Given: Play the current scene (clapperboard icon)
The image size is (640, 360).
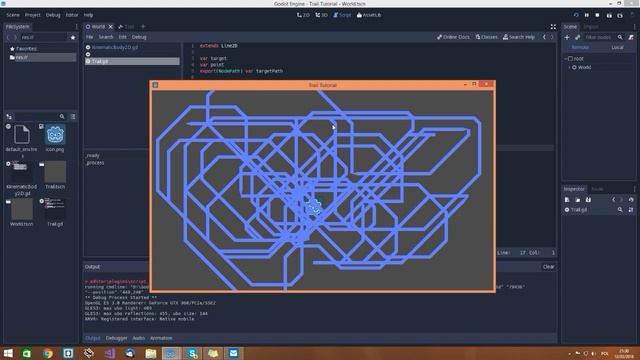Looking at the screenshot, I should point(609,15).
